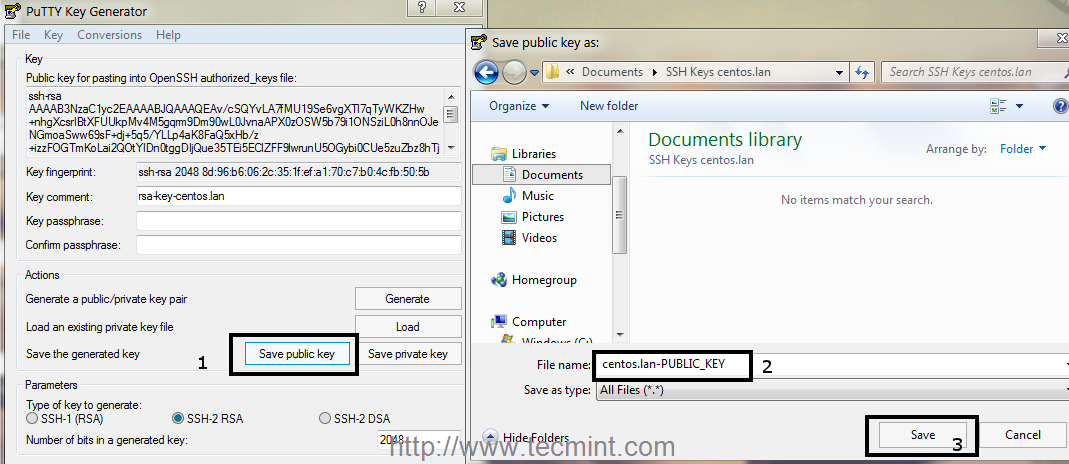Select the SSH-1 (RSA) radio button

click(31, 418)
